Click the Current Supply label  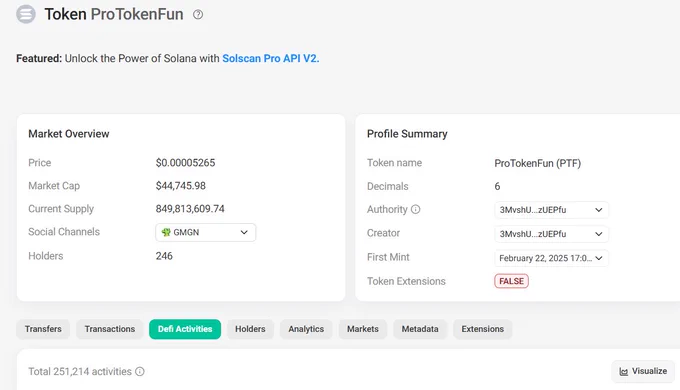(61, 209)
